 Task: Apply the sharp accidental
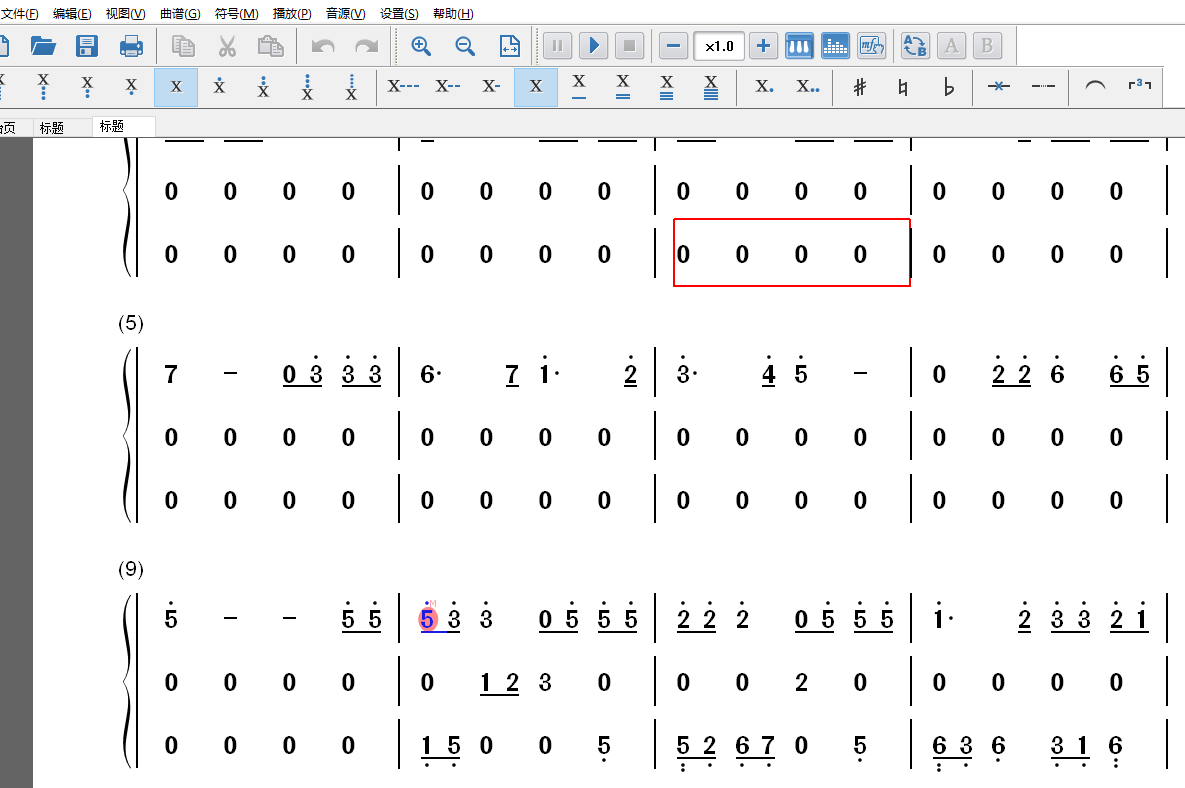[860, 87]
